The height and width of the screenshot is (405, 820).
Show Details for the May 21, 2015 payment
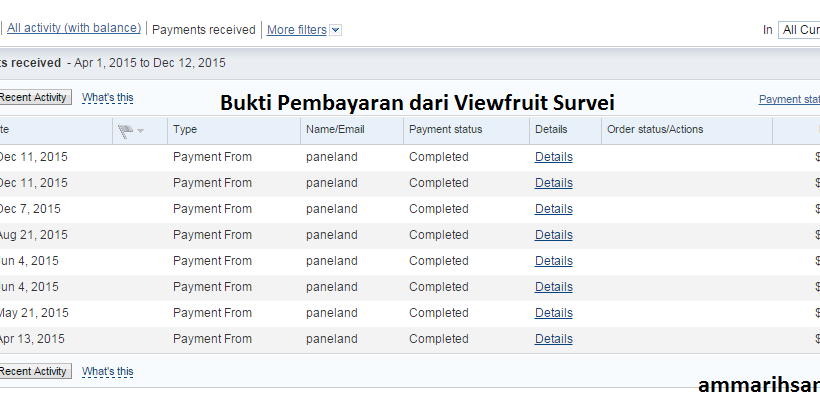coord(553,313)
